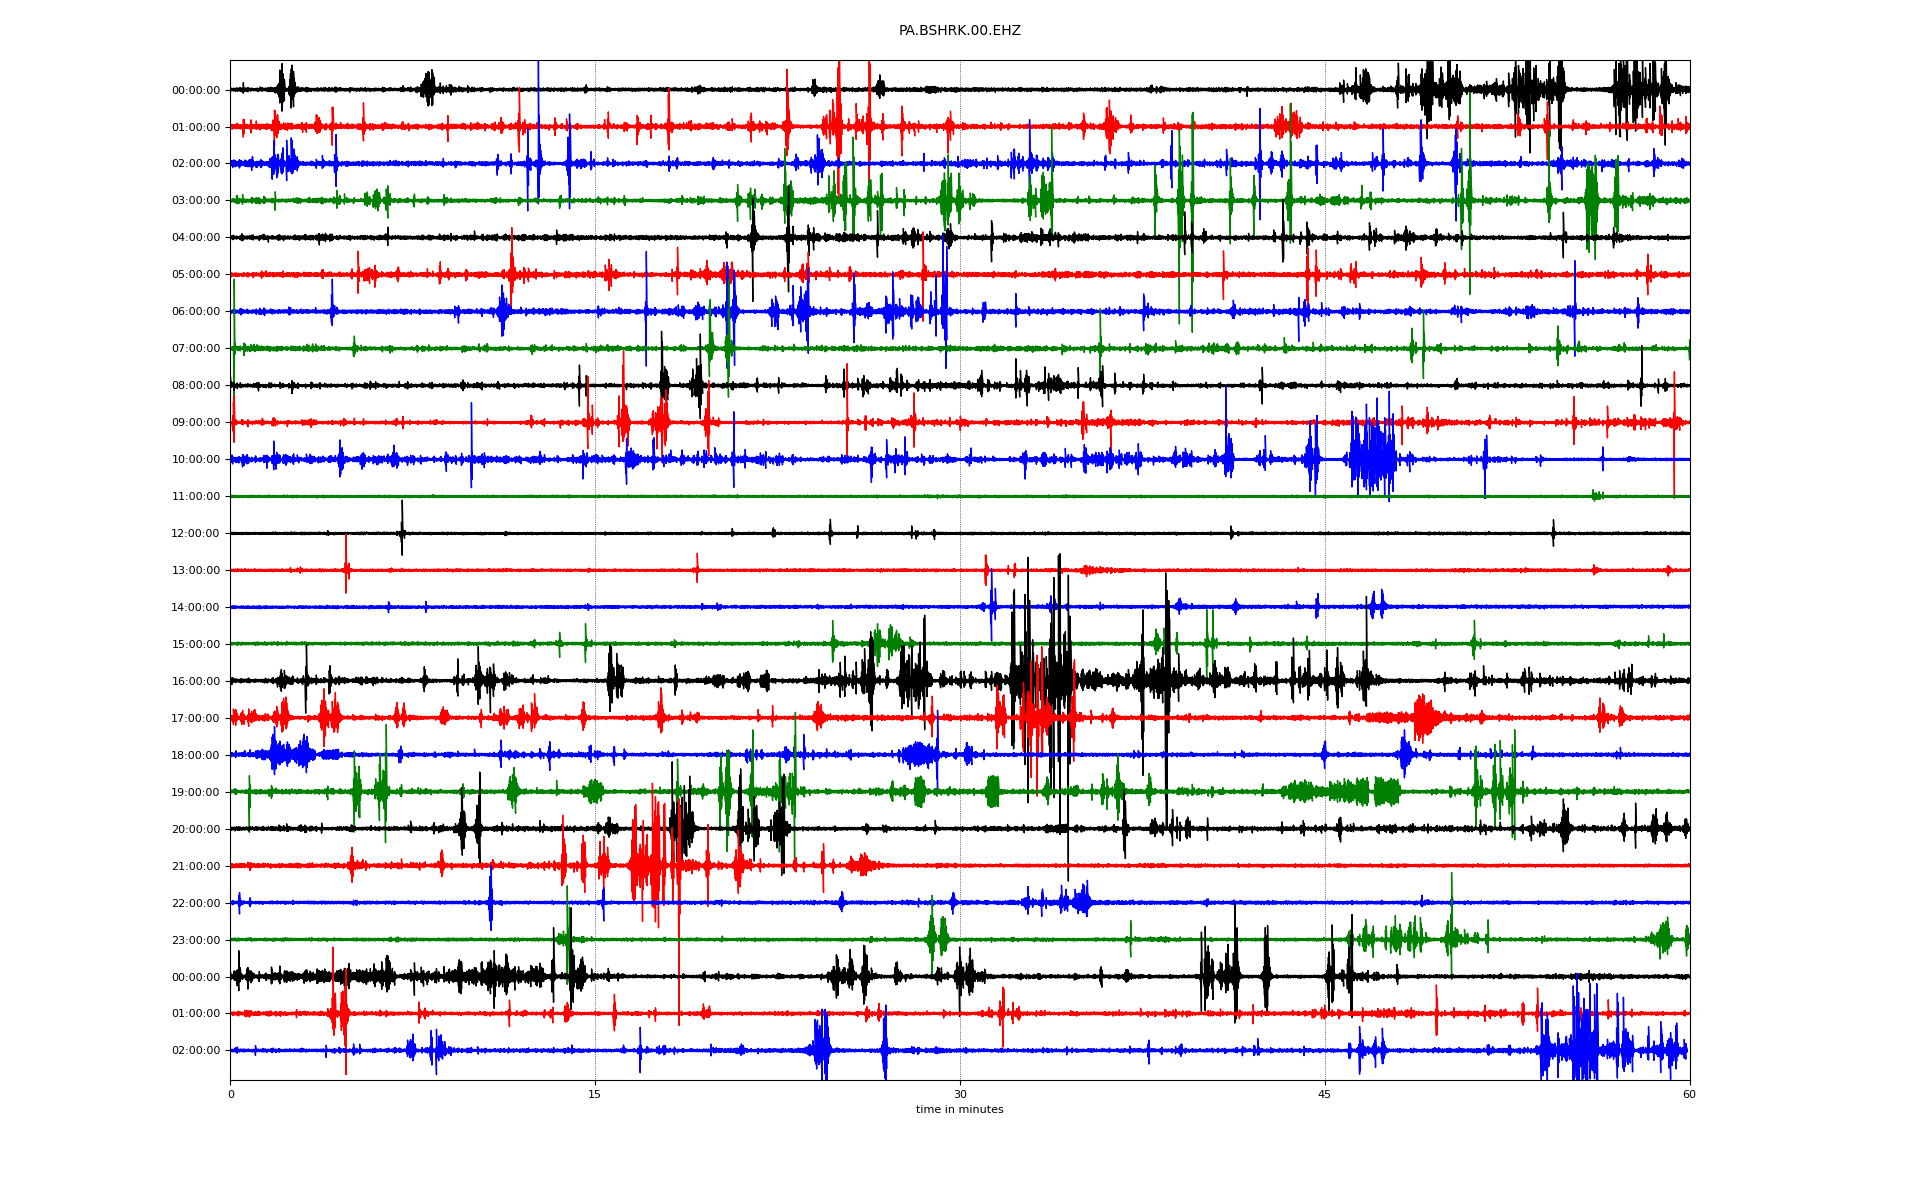Click the 'time in minutes' axis label
Image resolution: width=1920 pixels, height=1200 pixels.
coord(959,1109)
